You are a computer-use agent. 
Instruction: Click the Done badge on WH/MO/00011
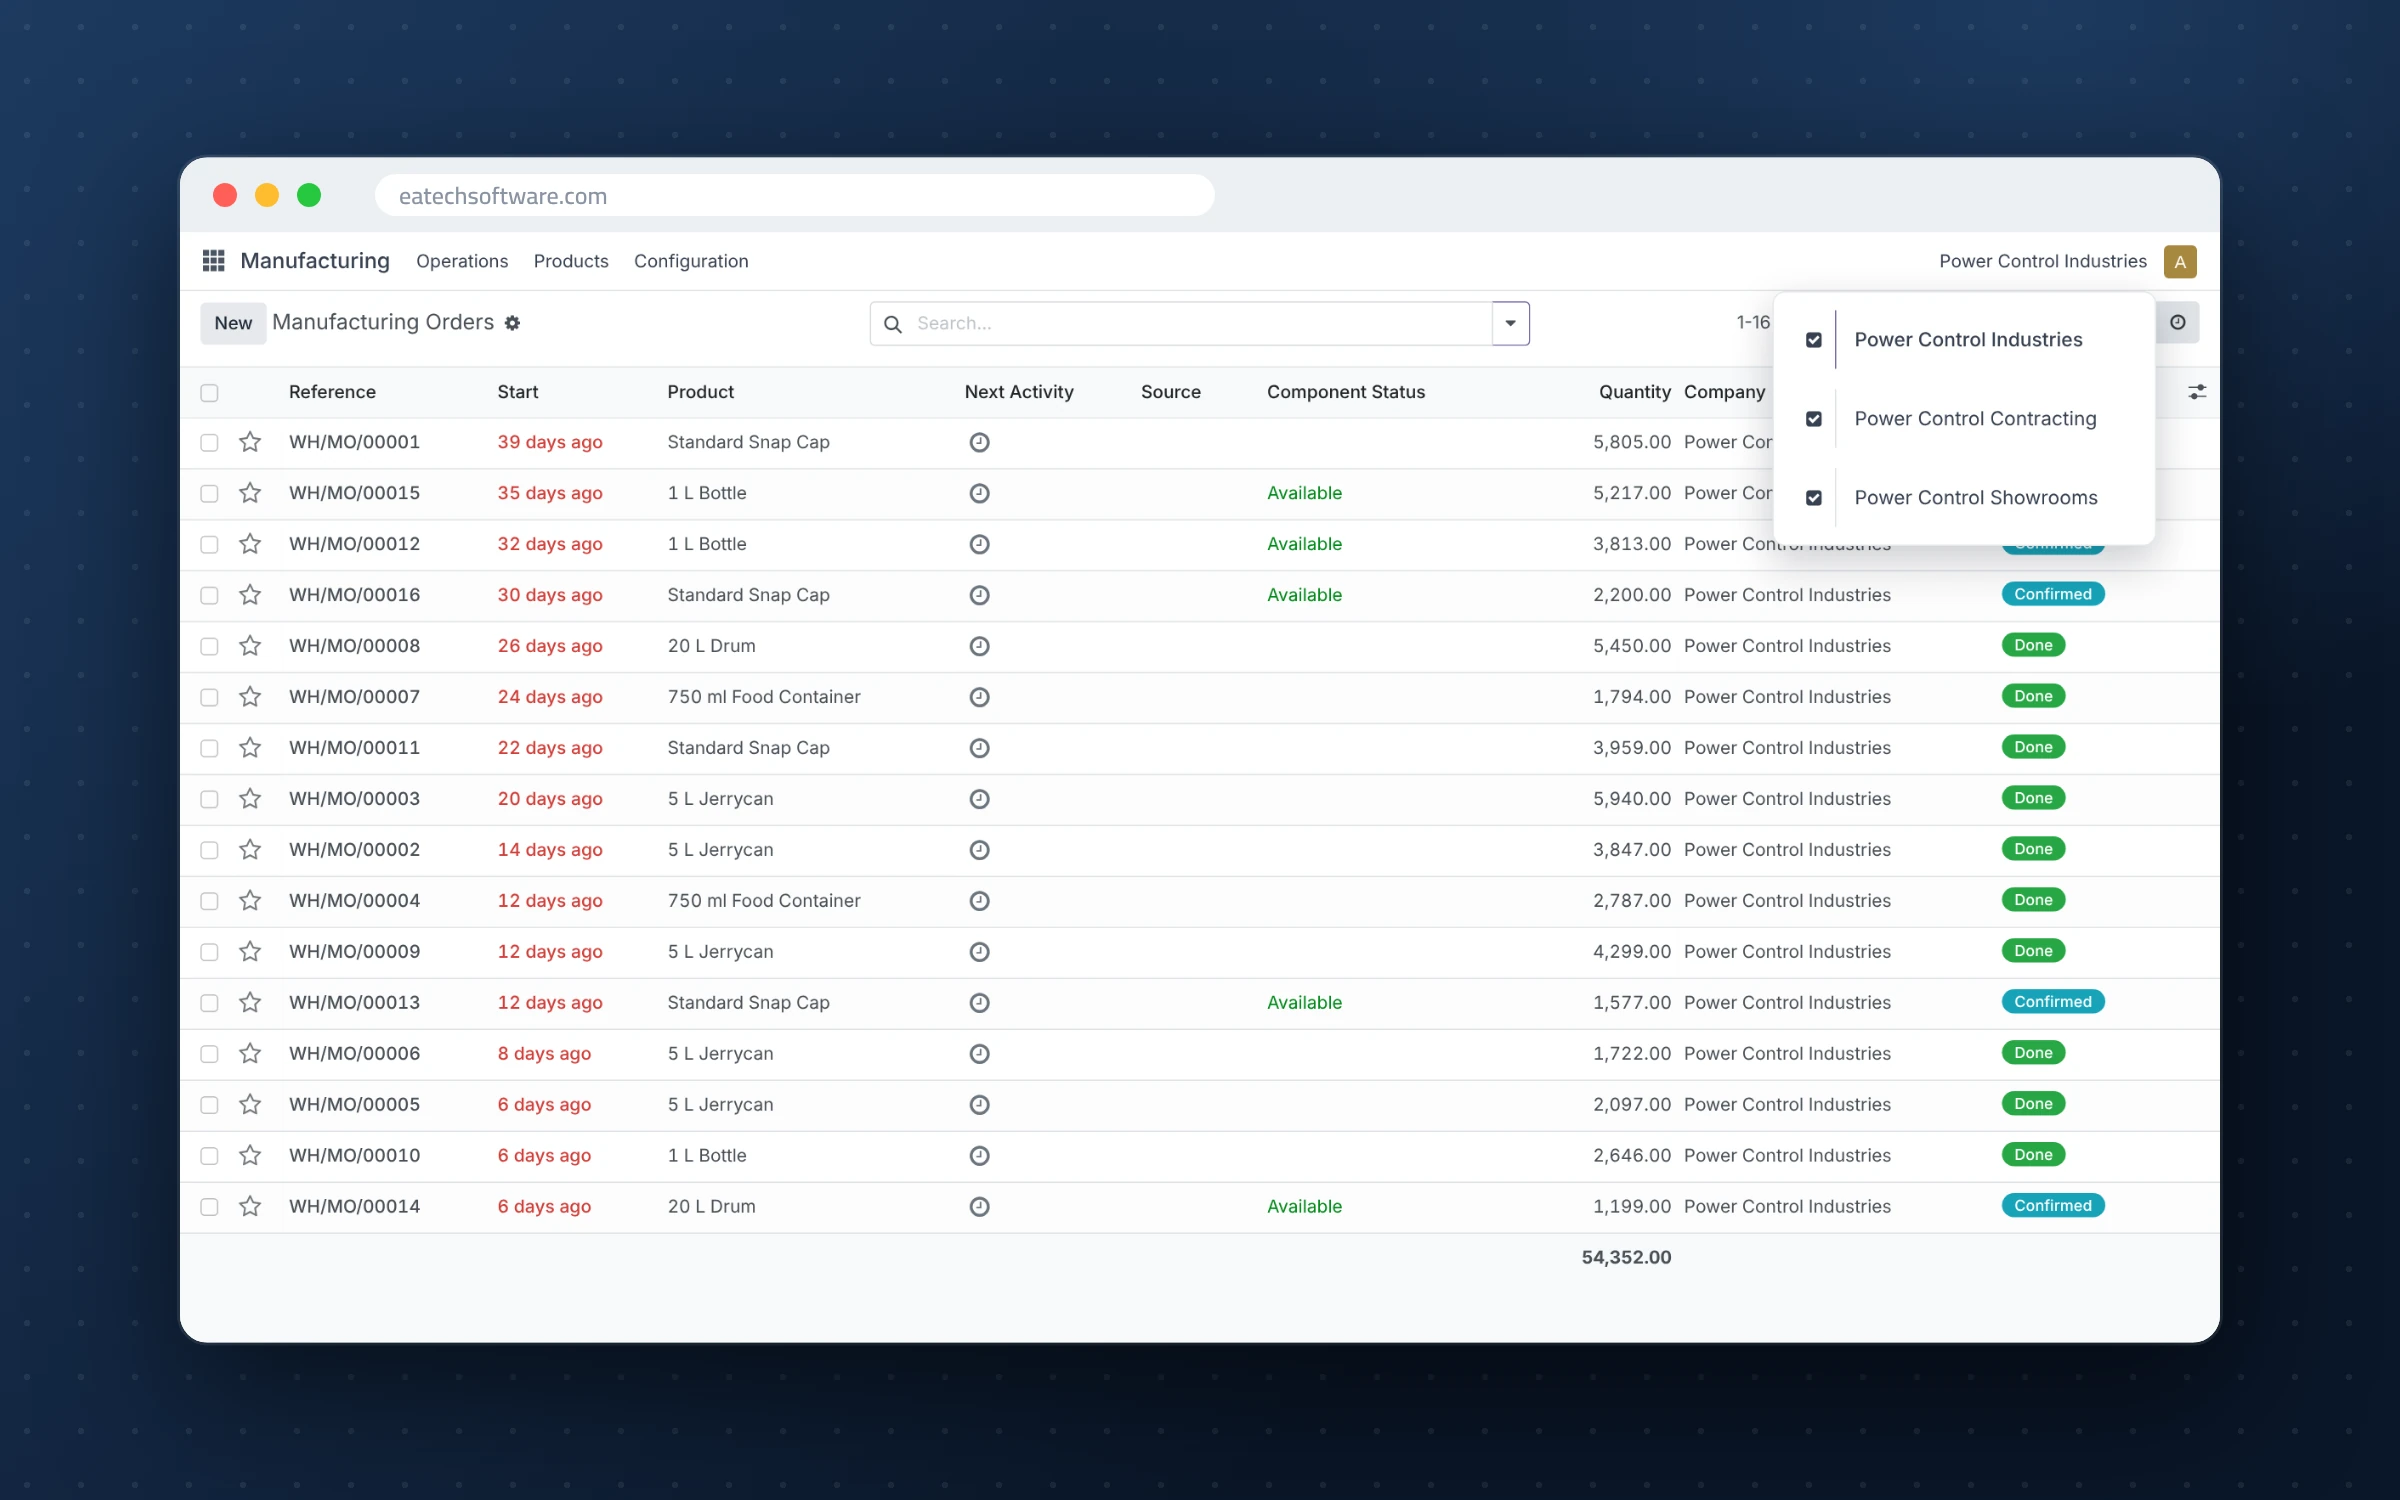(x=2033, y=748)
